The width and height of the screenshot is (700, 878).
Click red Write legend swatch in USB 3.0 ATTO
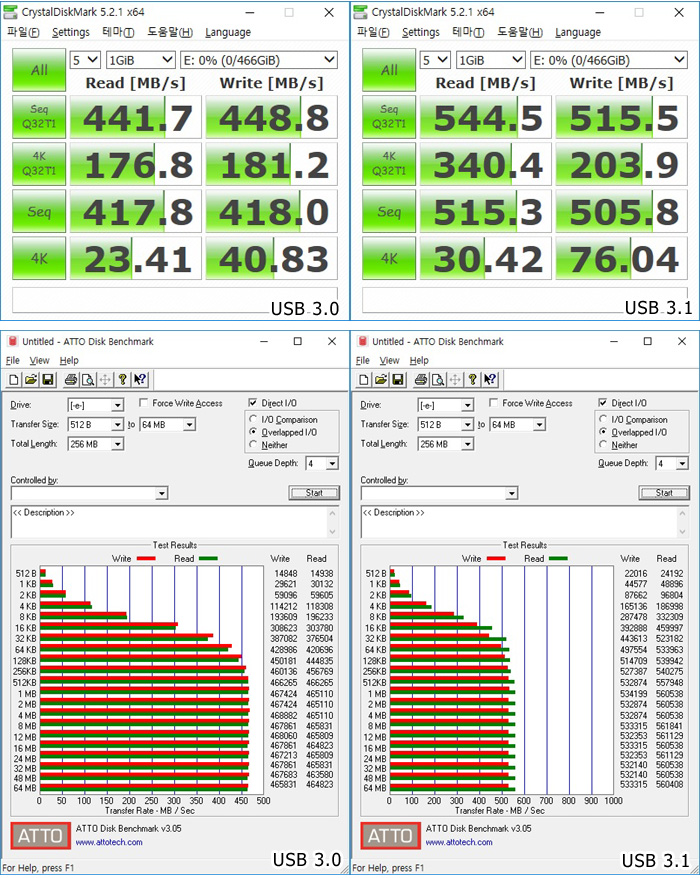click(x=146, y=558)
